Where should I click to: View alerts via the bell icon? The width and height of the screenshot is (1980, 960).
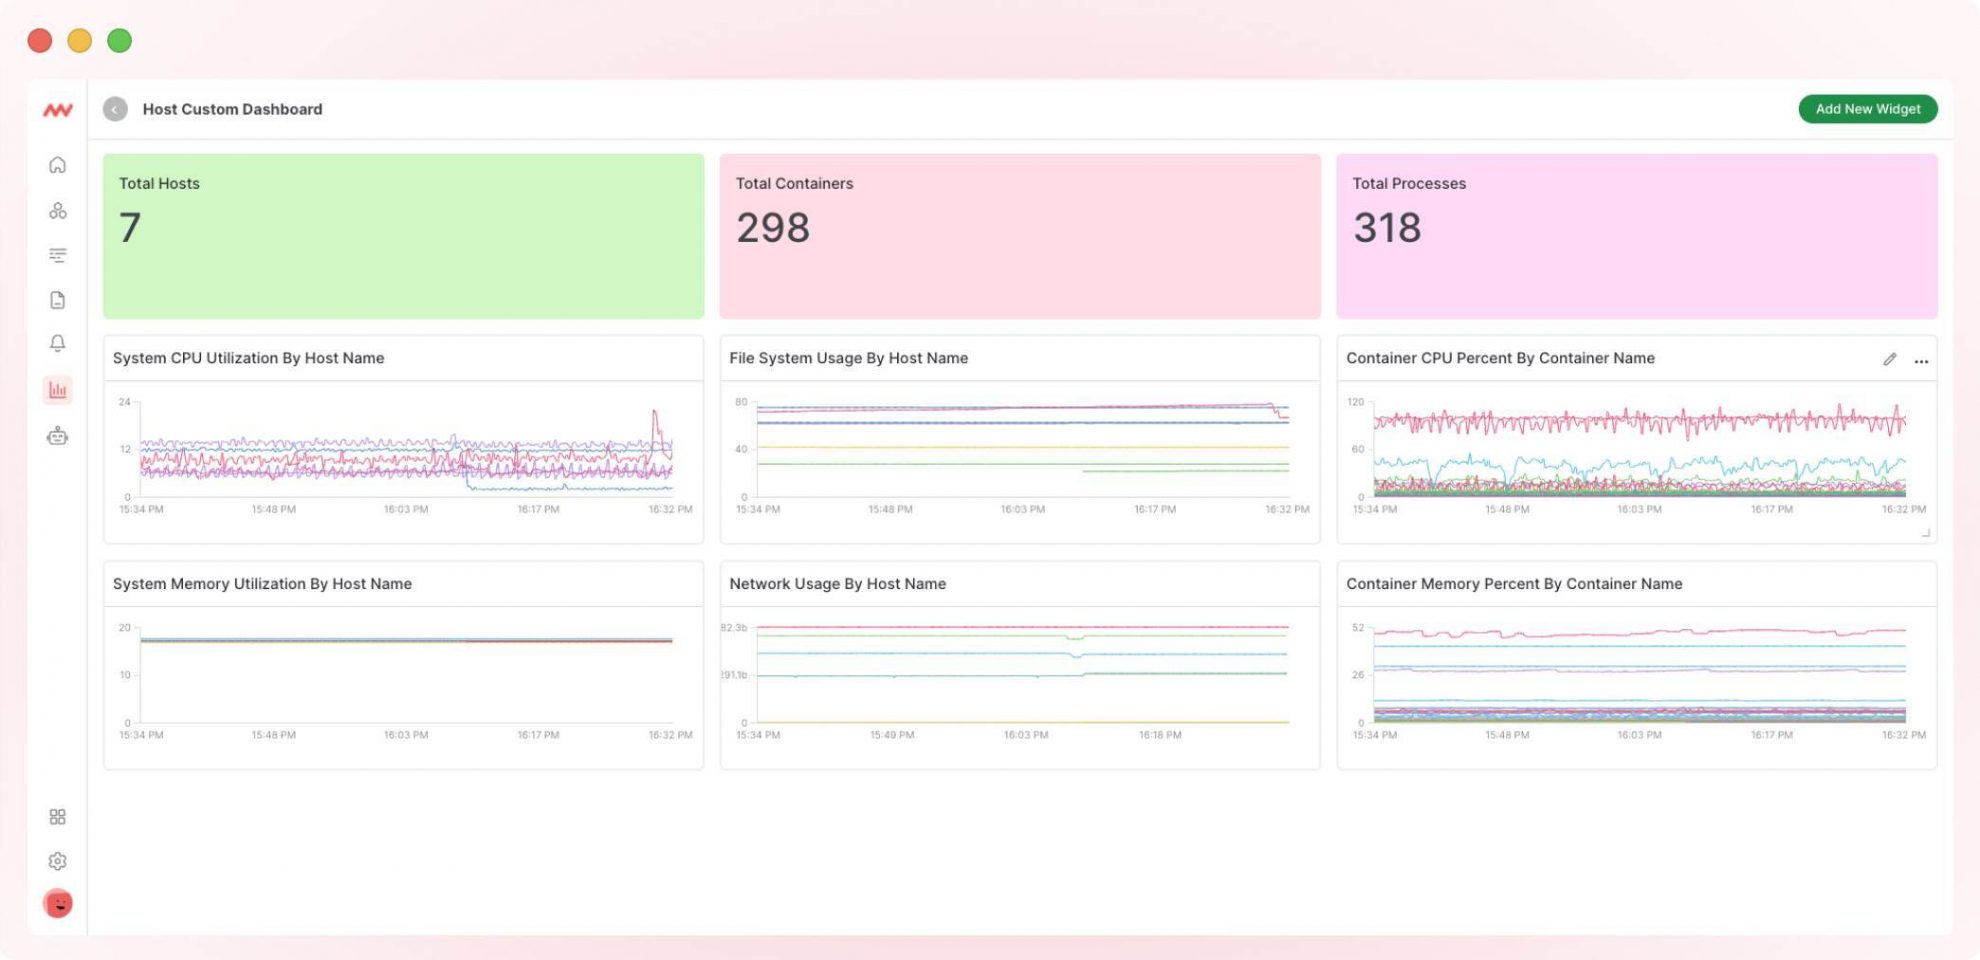(58, 342)
